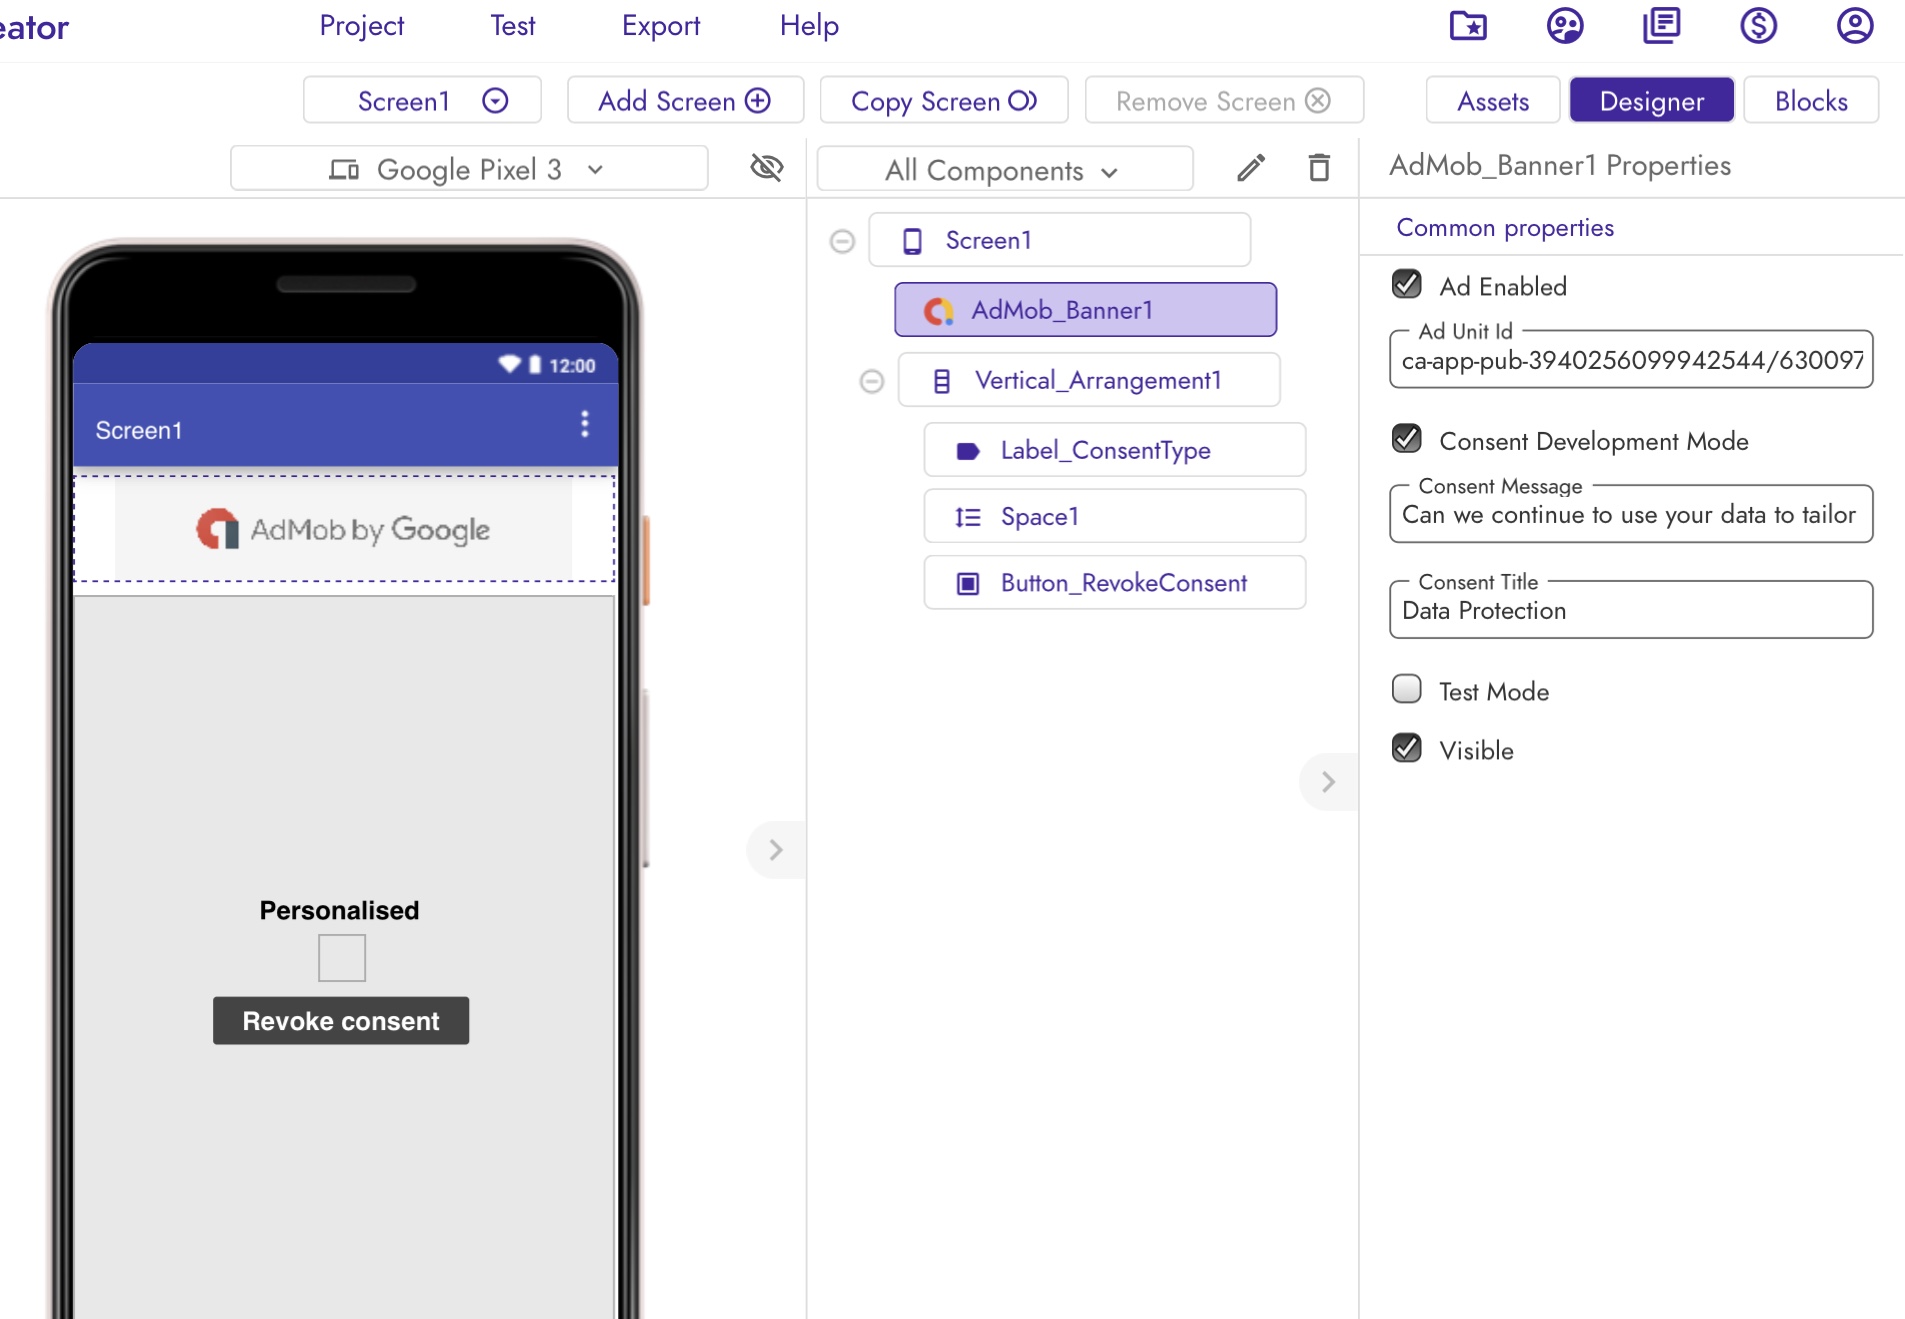The image size is (1905, 1319).
Task: Uncheck the Ad Enabled checkbox
Action: point(1407,285)
